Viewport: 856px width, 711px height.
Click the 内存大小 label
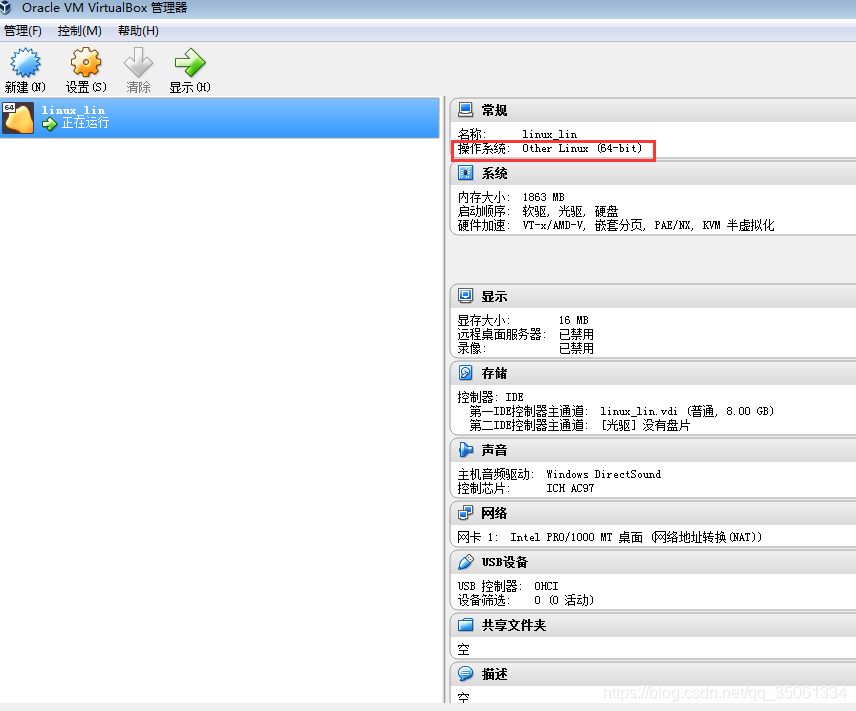pyautogui.click(x=483, y=197)
